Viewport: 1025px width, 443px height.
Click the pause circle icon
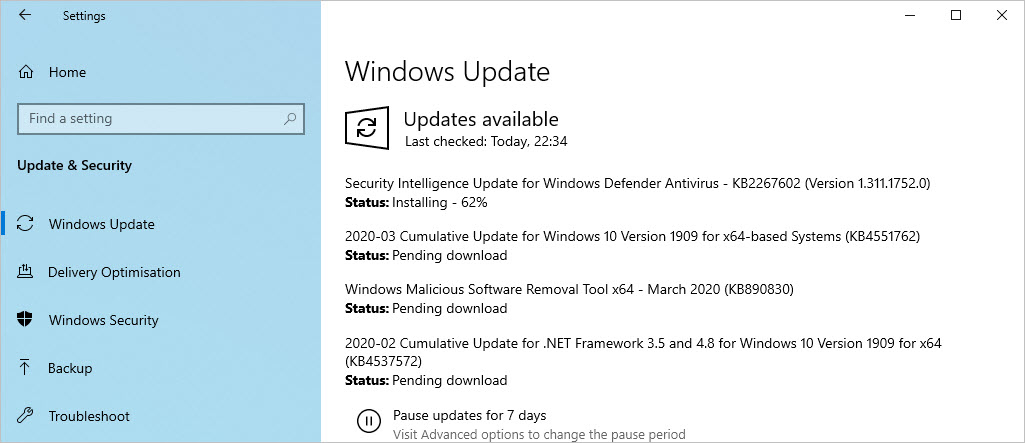(369, 420)
